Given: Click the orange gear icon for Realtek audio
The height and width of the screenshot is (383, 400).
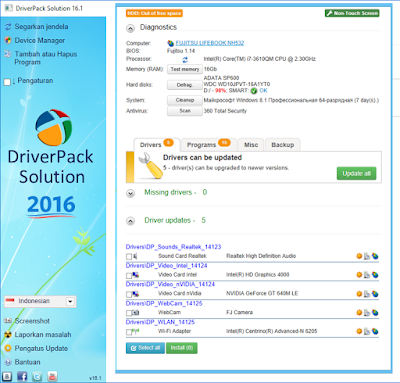Looking at the screenshot, I should [x=359, y=256].
